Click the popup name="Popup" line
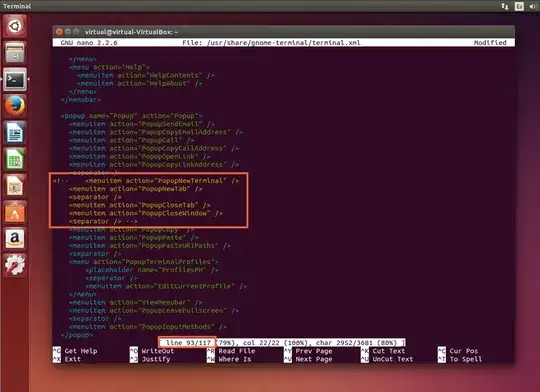540x392 pixels. pyautogui.click(x=132, y=116)
